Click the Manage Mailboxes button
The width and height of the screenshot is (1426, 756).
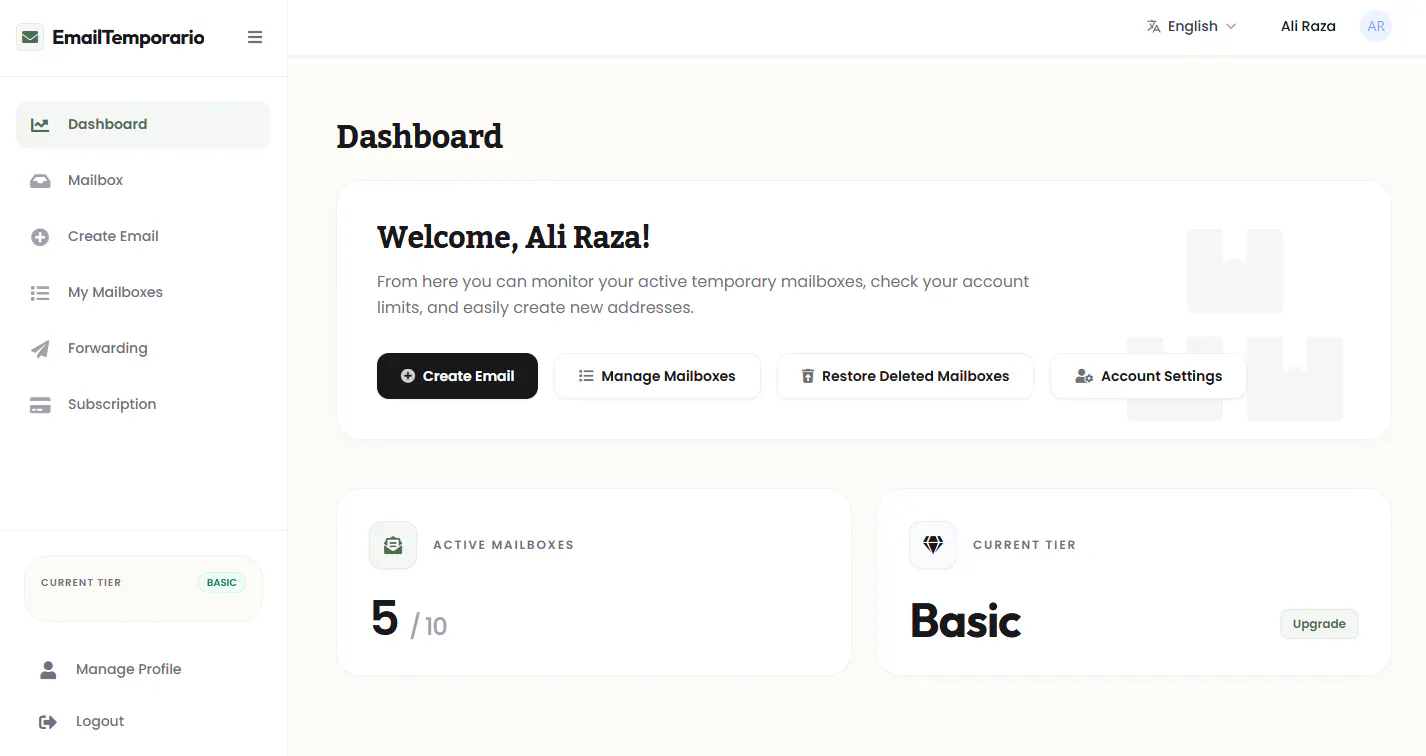coord(657,376)
